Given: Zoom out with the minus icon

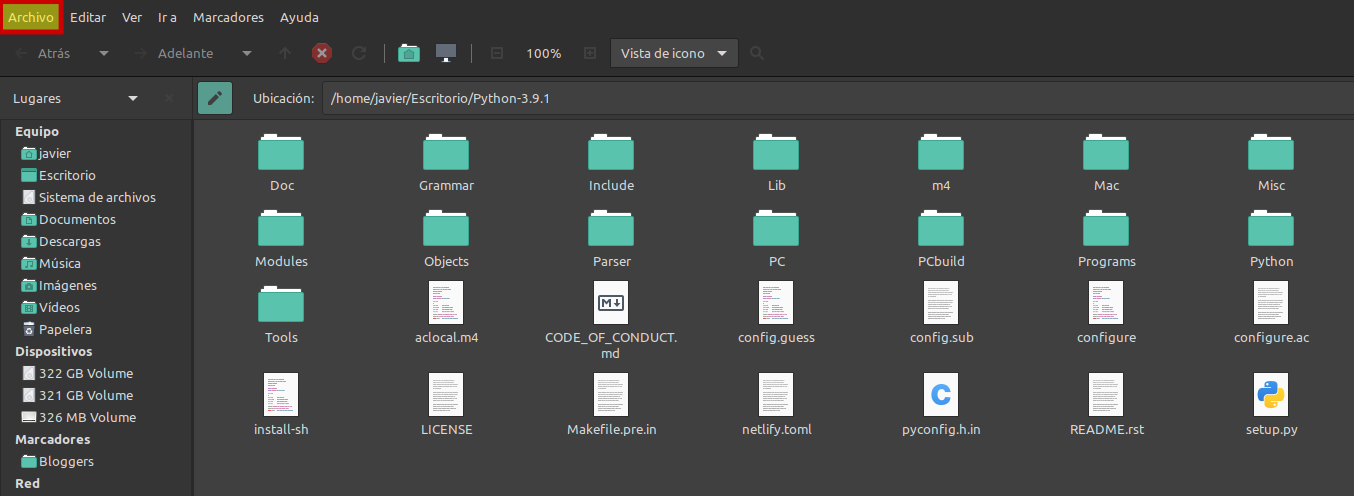Looking at the screenshot, I should [x=497, y=53].
